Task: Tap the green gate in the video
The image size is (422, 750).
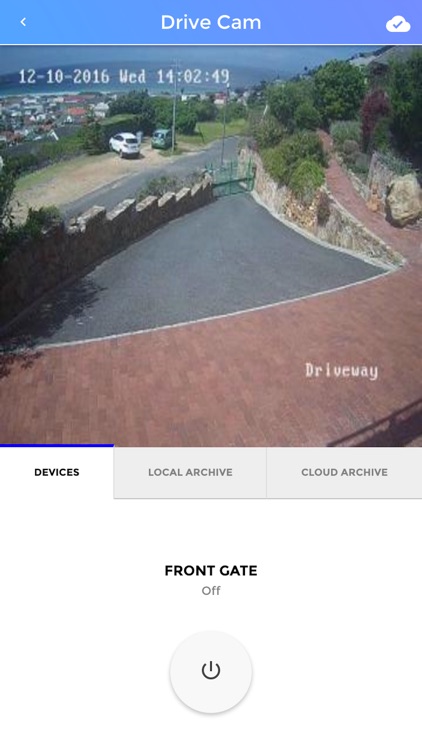Action: (230, 177)
